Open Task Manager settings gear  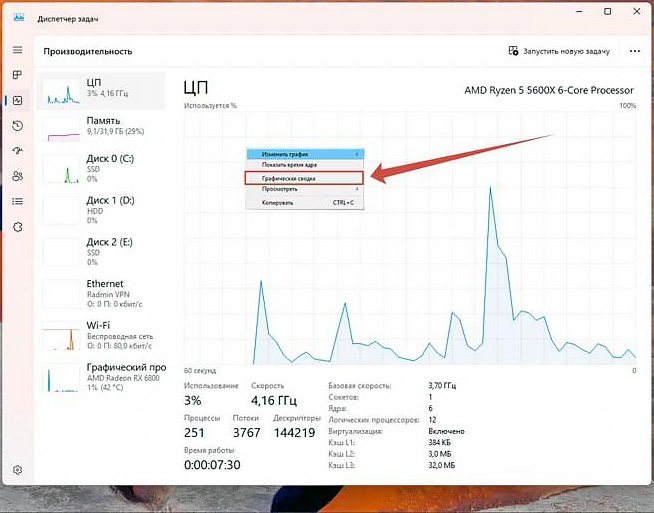coord(17,469)
